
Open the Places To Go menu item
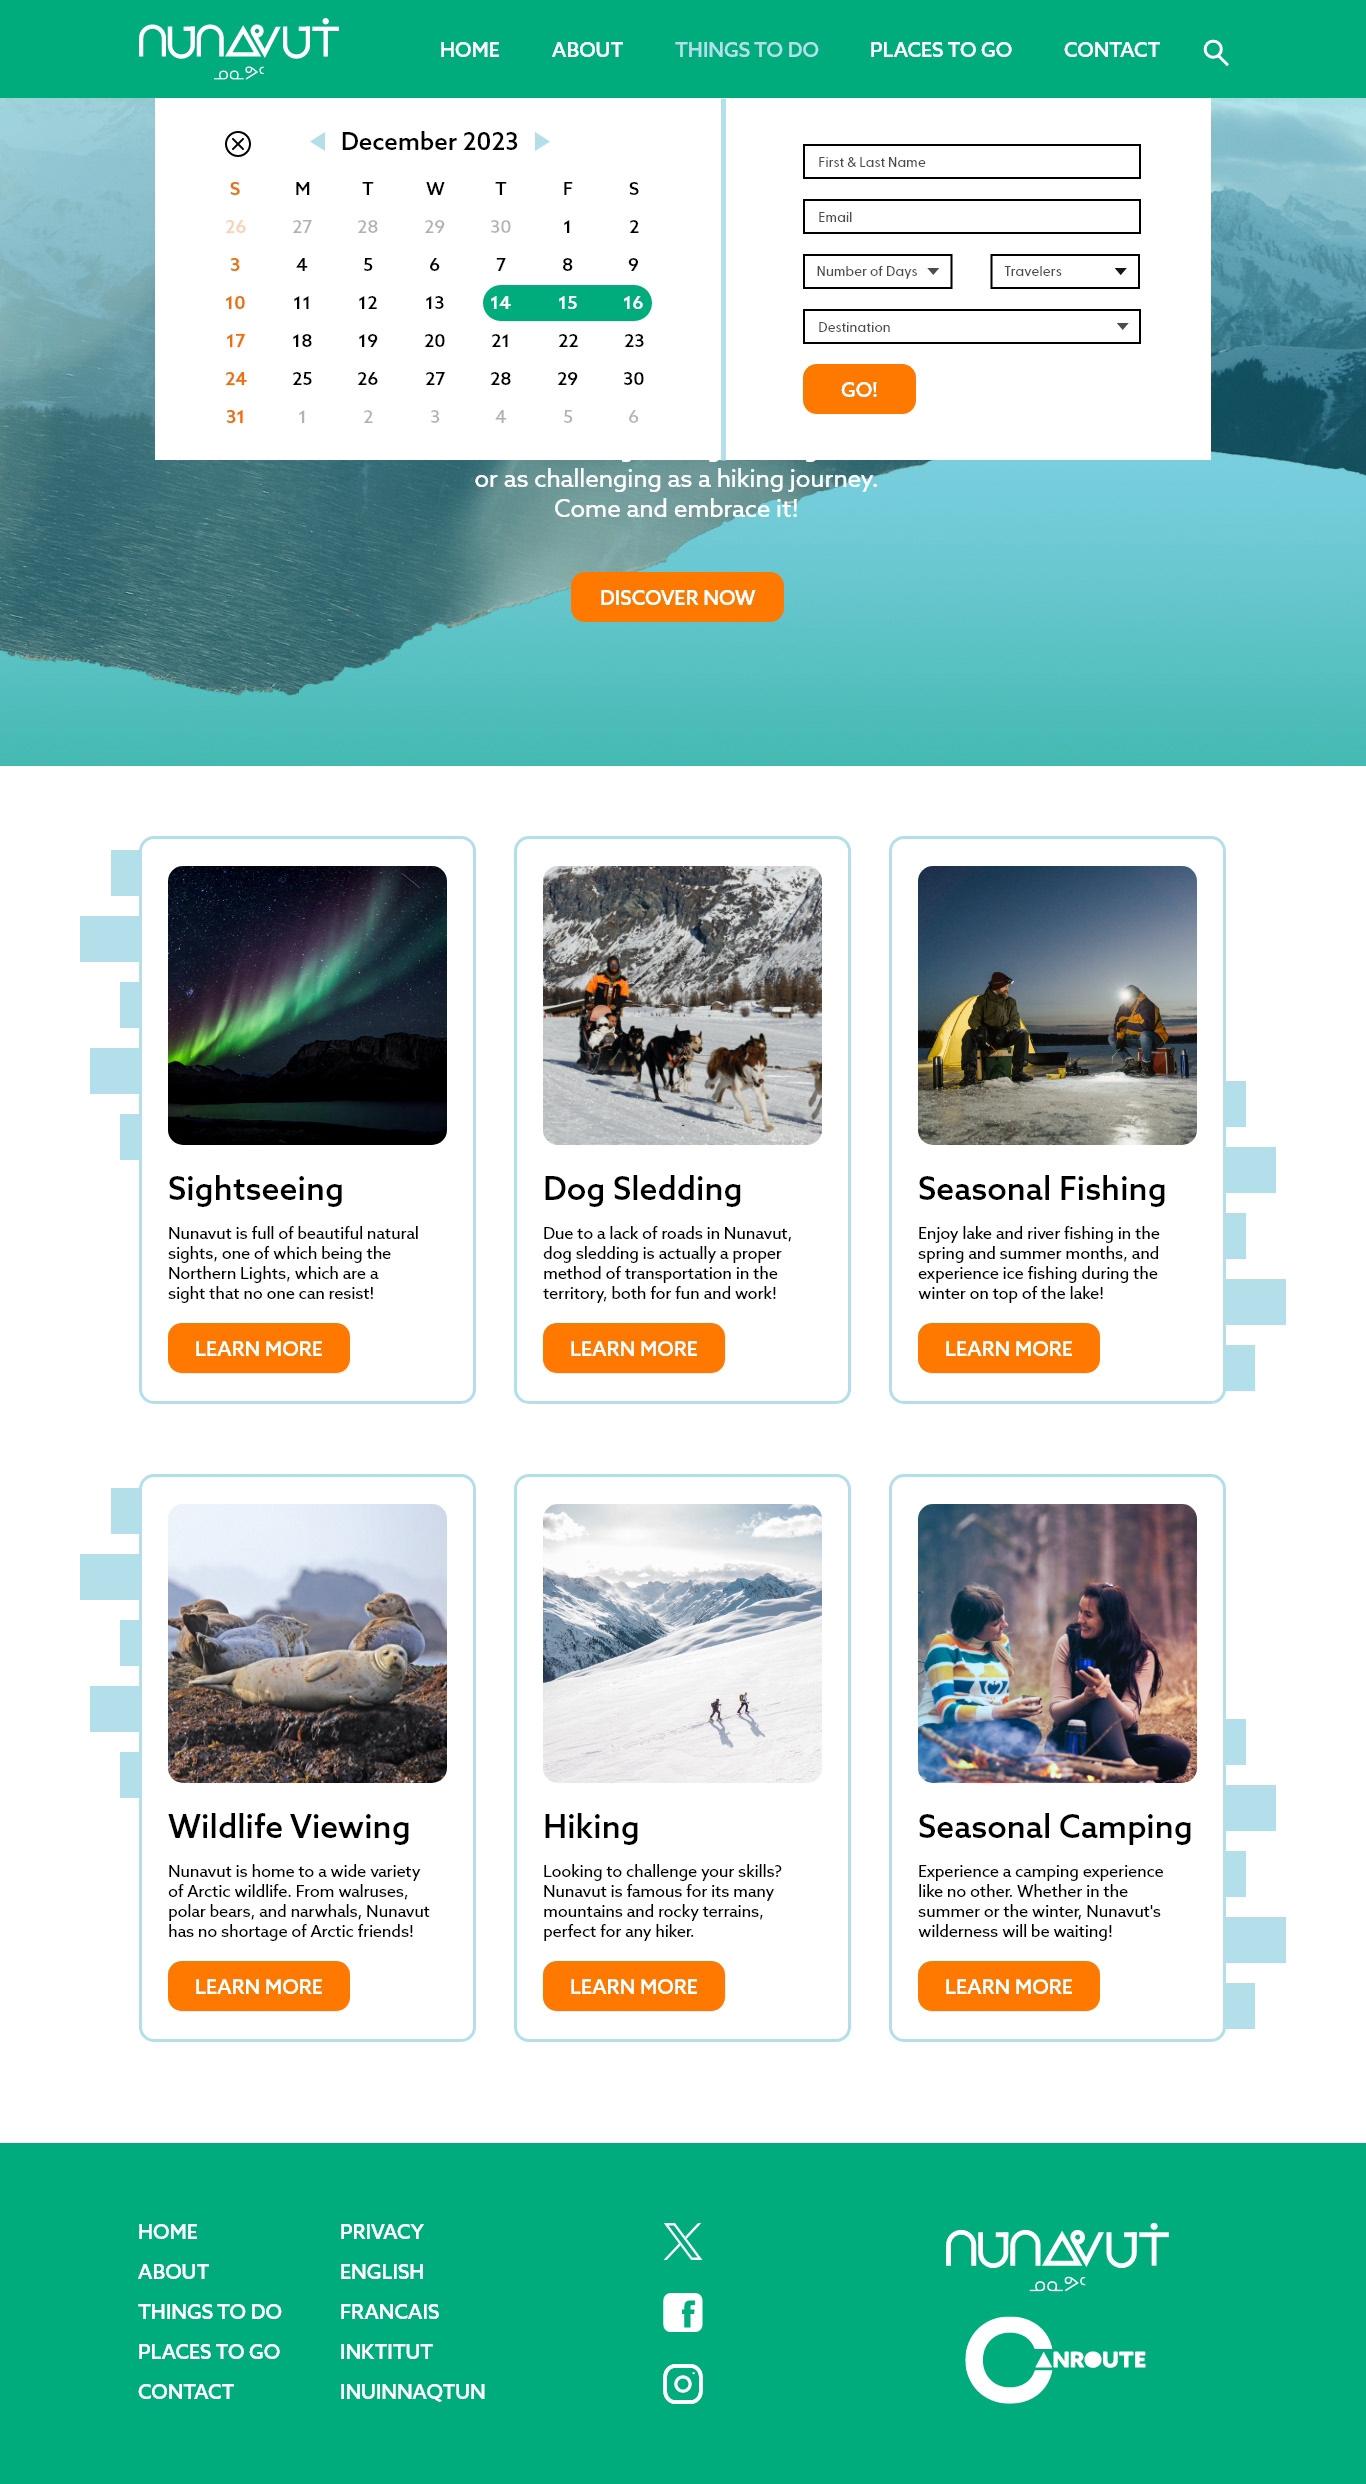[940, 50]
